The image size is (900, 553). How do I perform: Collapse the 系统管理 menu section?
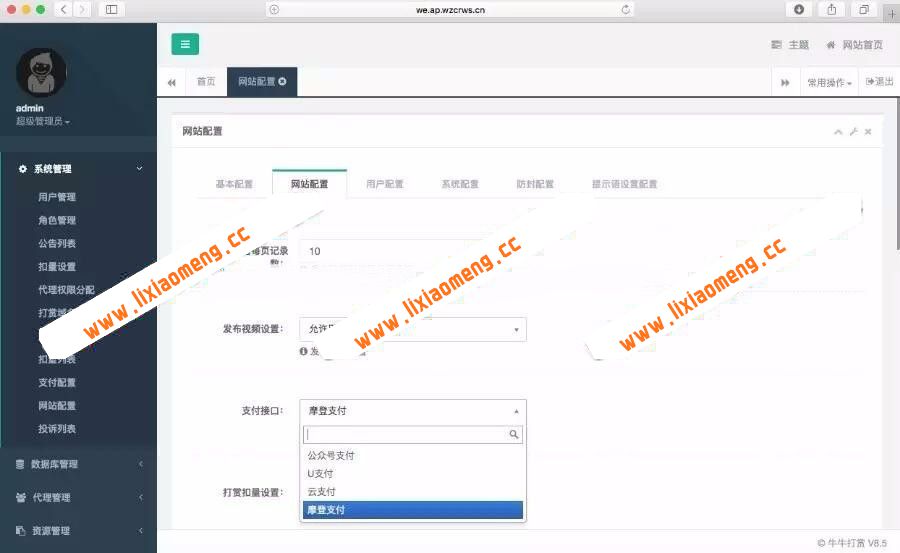(79, 169)
